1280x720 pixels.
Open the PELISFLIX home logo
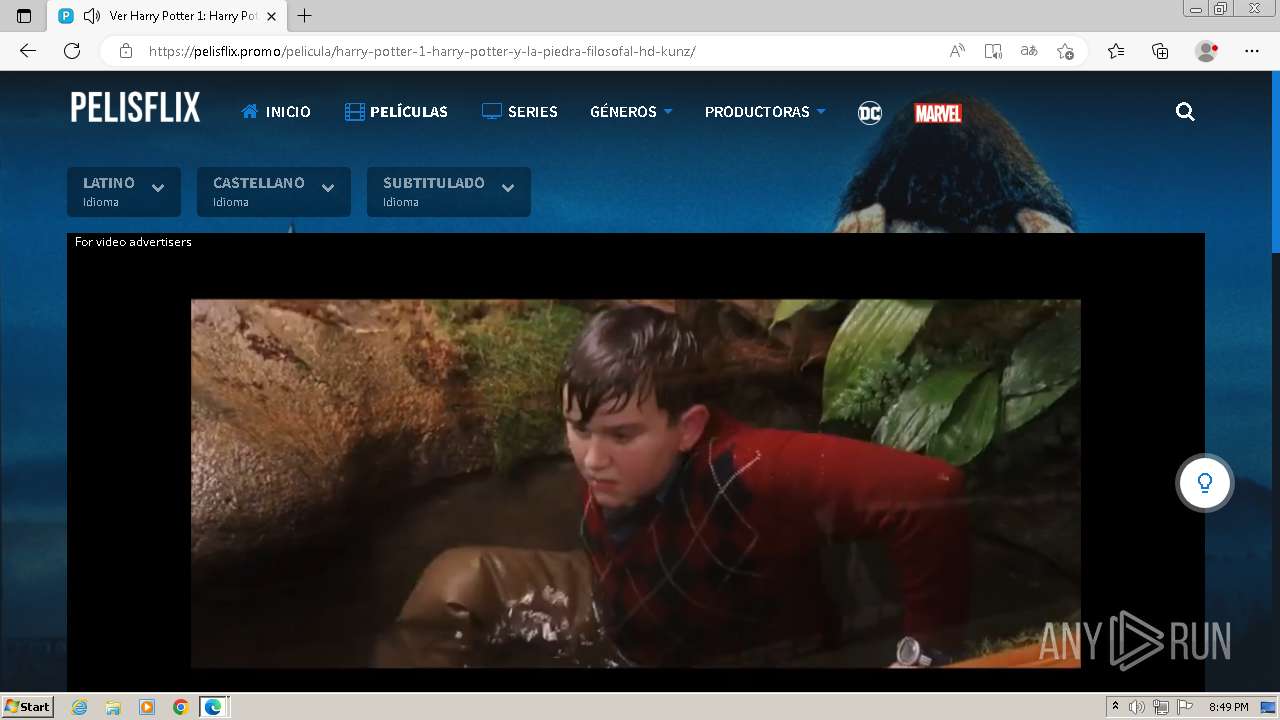pos(135,107)
